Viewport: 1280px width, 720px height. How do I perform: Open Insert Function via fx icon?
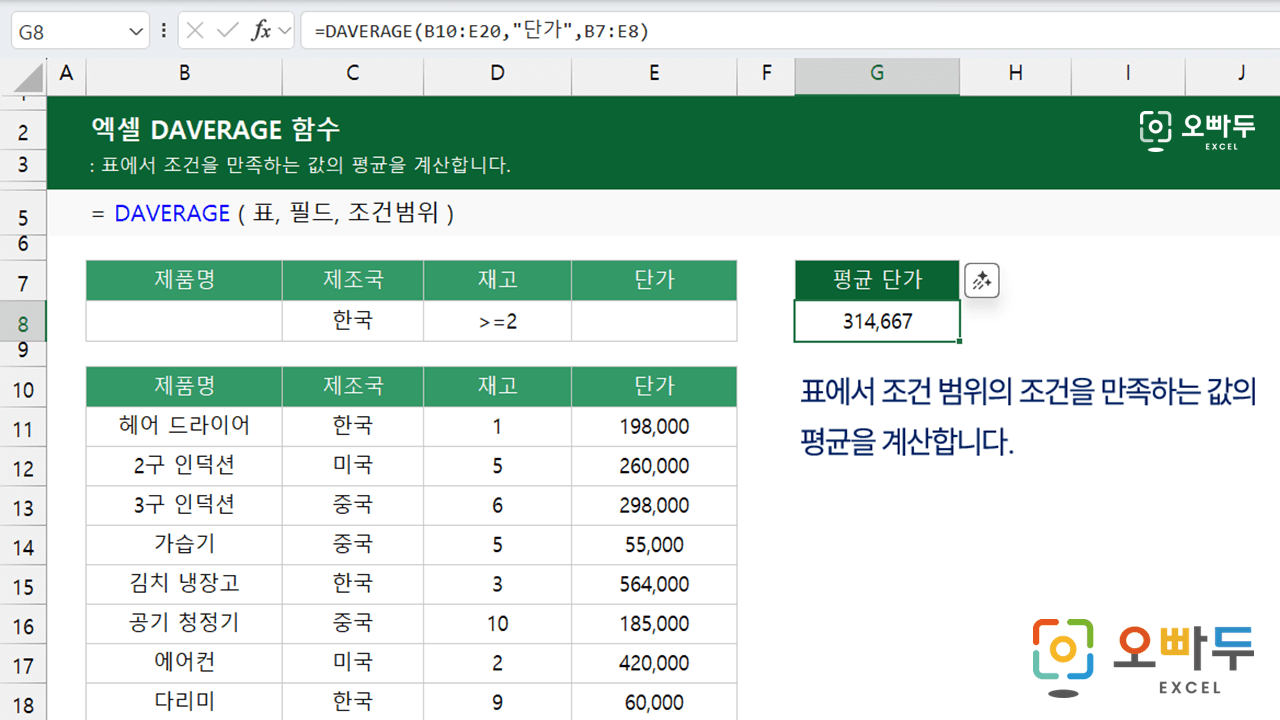point(261,31)
